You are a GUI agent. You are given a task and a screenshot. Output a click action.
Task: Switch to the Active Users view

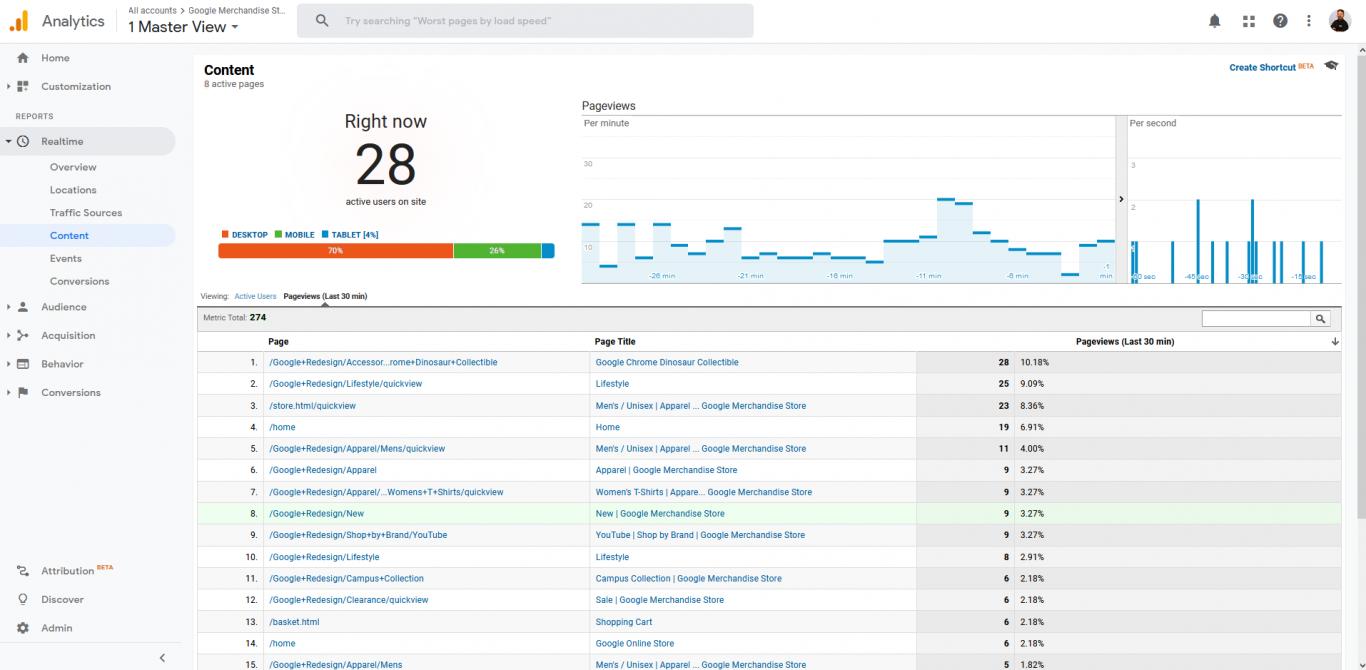coord(256,296)
